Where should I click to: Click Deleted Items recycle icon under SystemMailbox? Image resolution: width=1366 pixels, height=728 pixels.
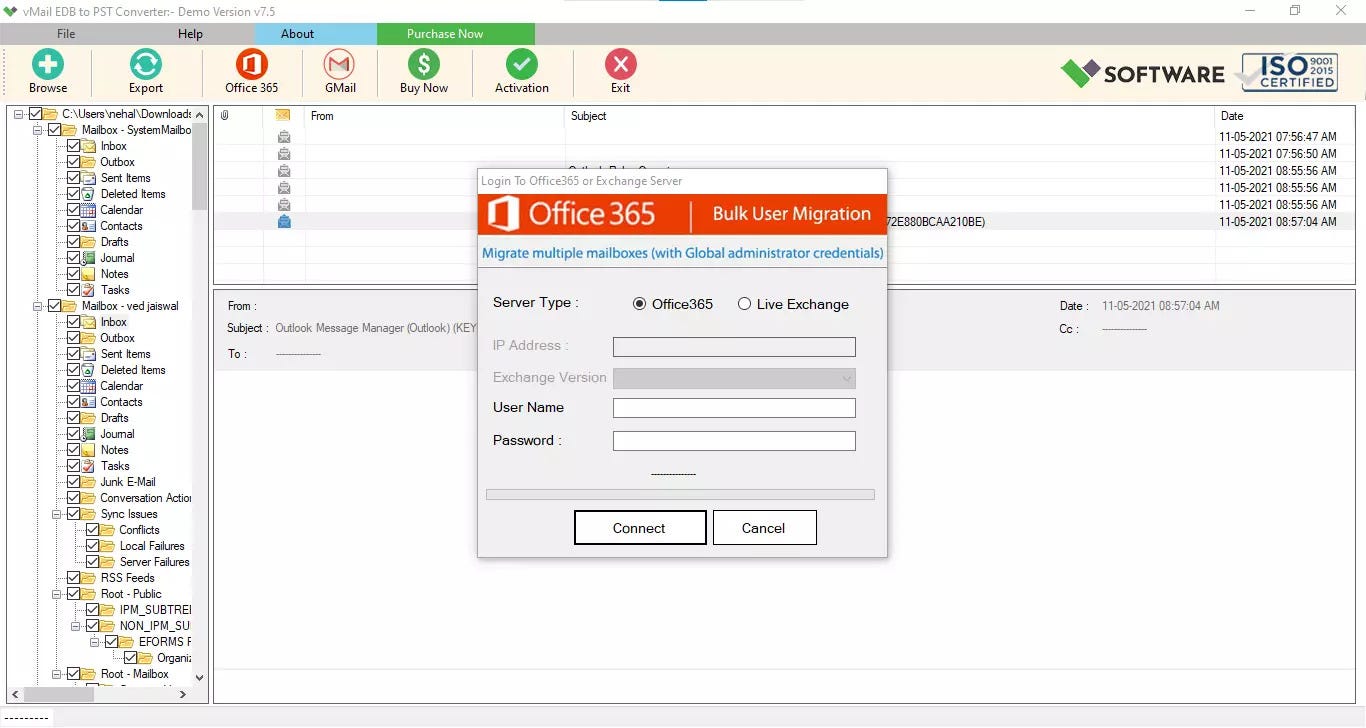89,194
